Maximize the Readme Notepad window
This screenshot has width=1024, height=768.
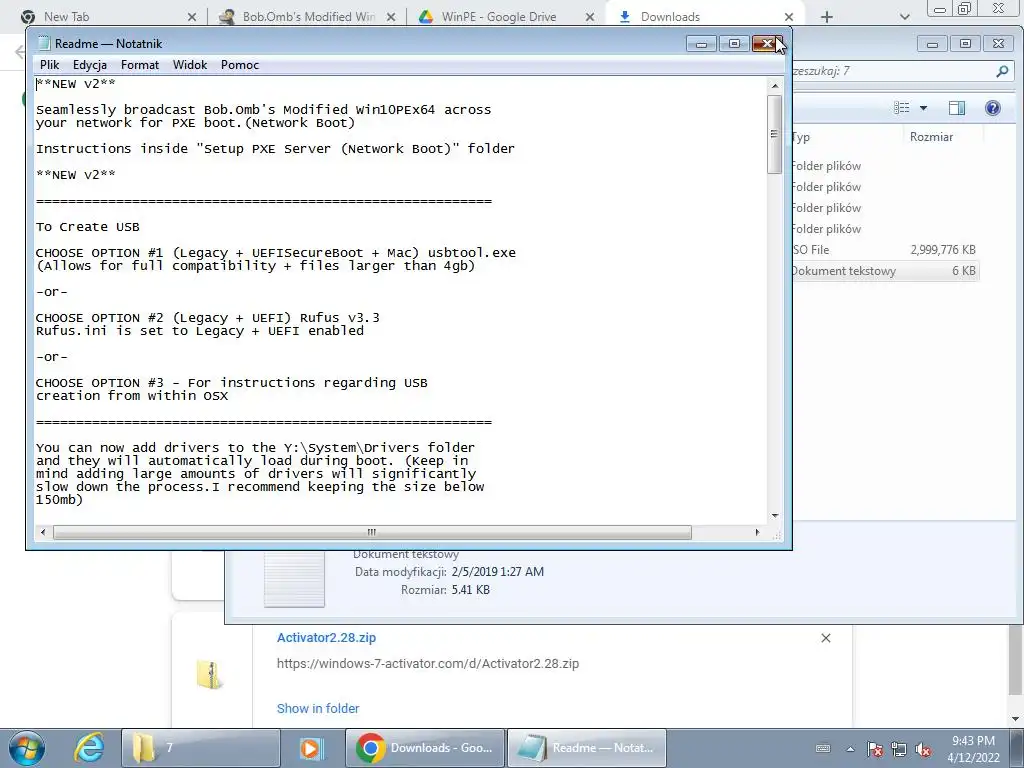pyautogui.click(x=734, y=44)
